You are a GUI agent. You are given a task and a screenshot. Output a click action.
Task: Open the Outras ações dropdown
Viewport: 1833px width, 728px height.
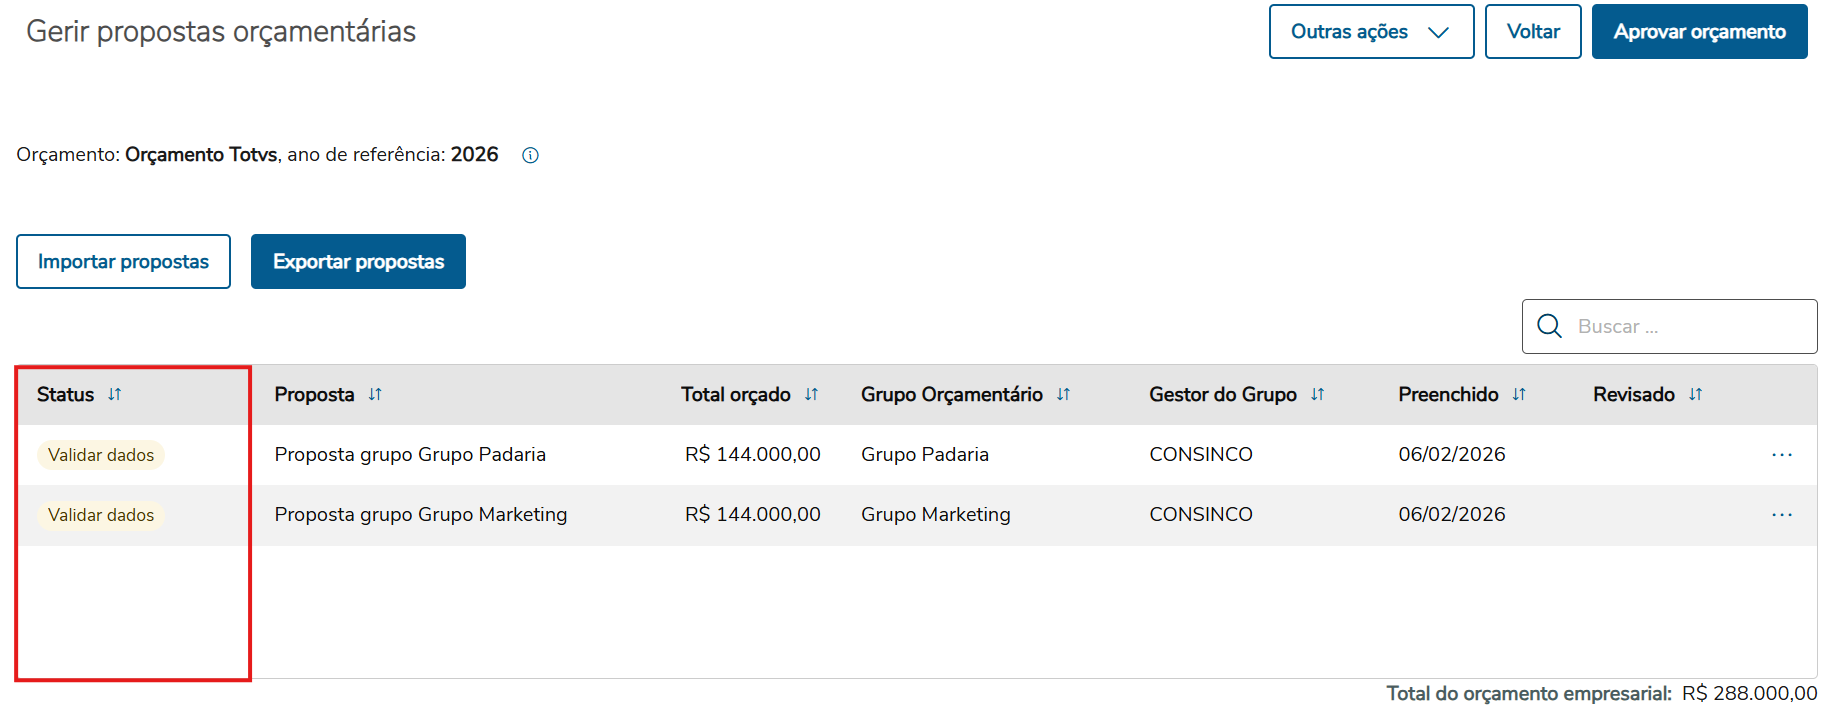tap(1370, 32)
